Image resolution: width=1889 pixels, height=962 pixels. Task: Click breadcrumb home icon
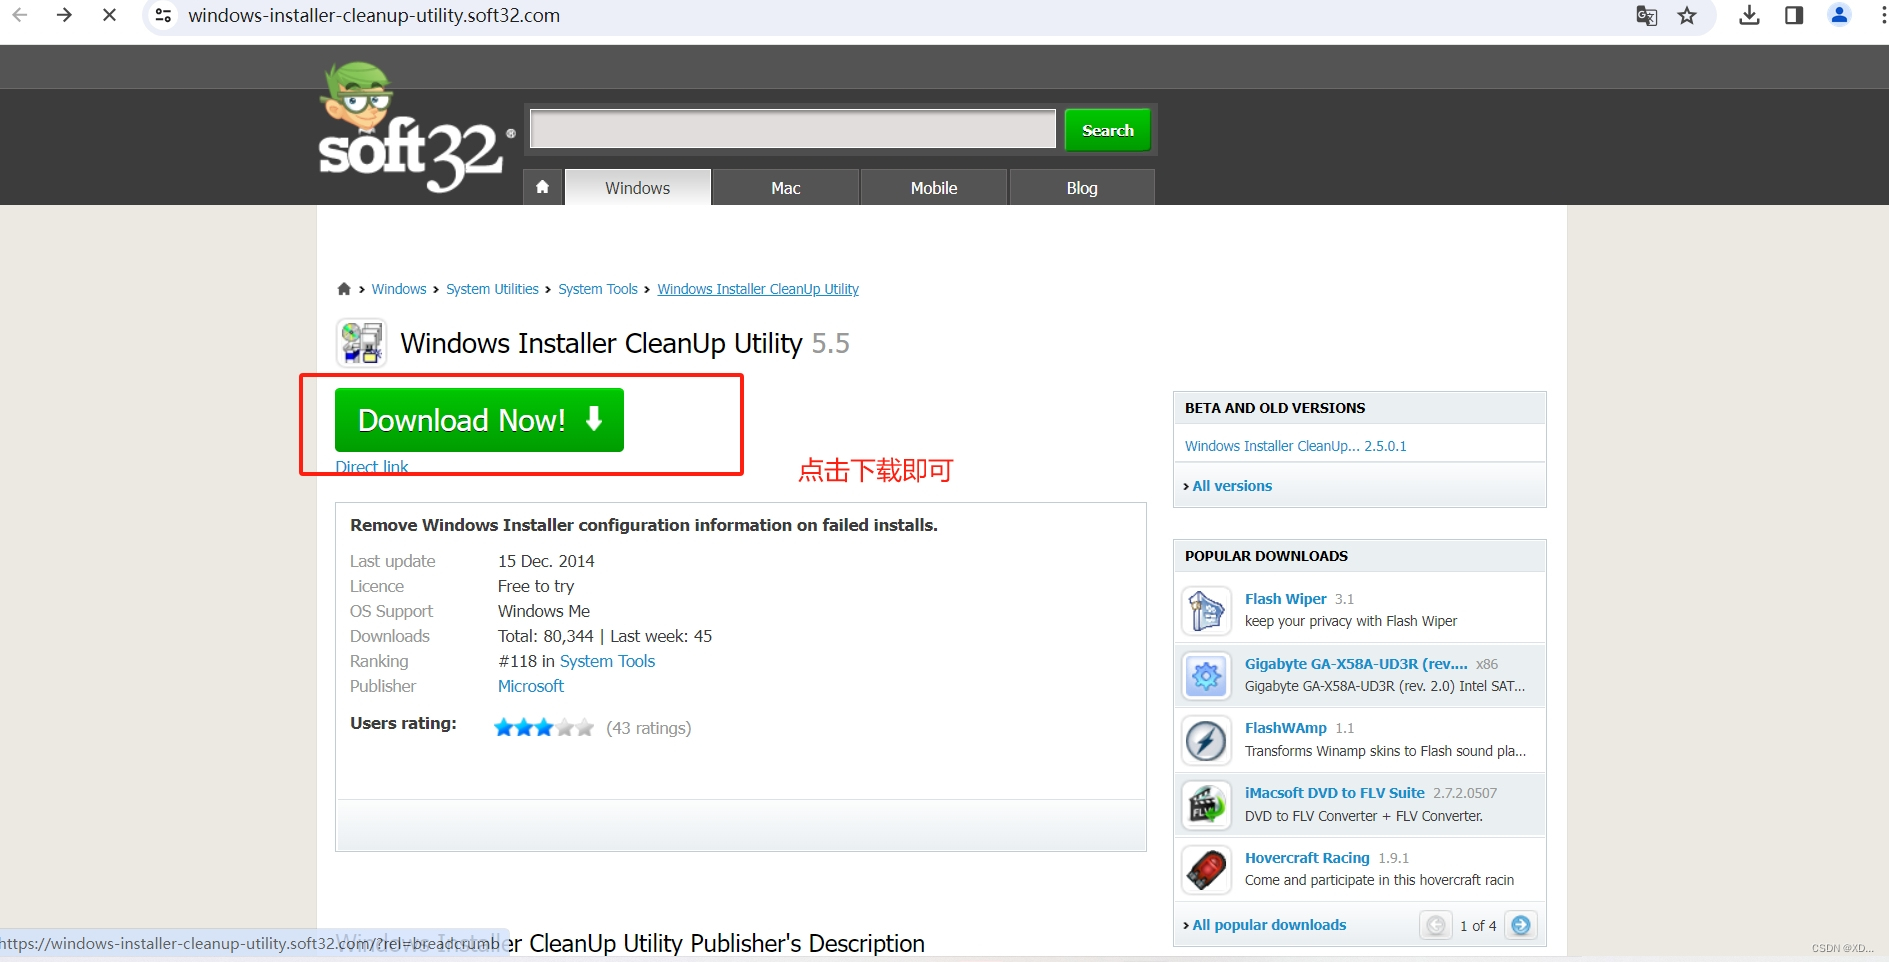(x=344, y=289)
